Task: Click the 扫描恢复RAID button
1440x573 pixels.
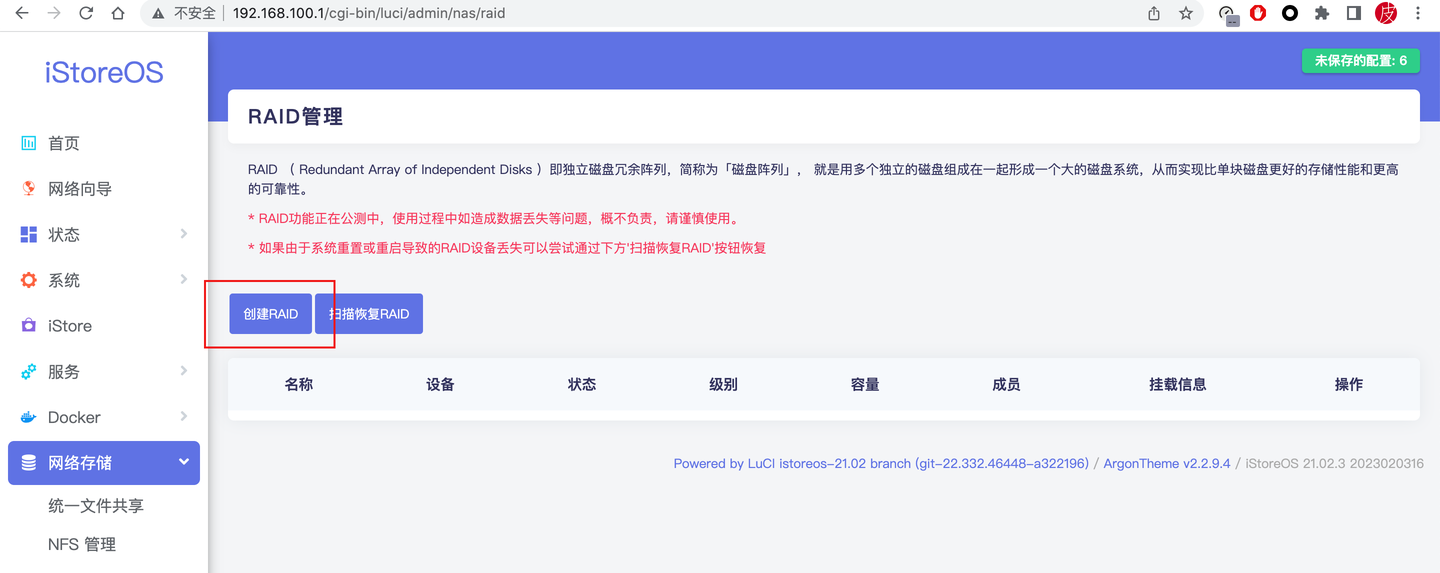Action: 369,314
